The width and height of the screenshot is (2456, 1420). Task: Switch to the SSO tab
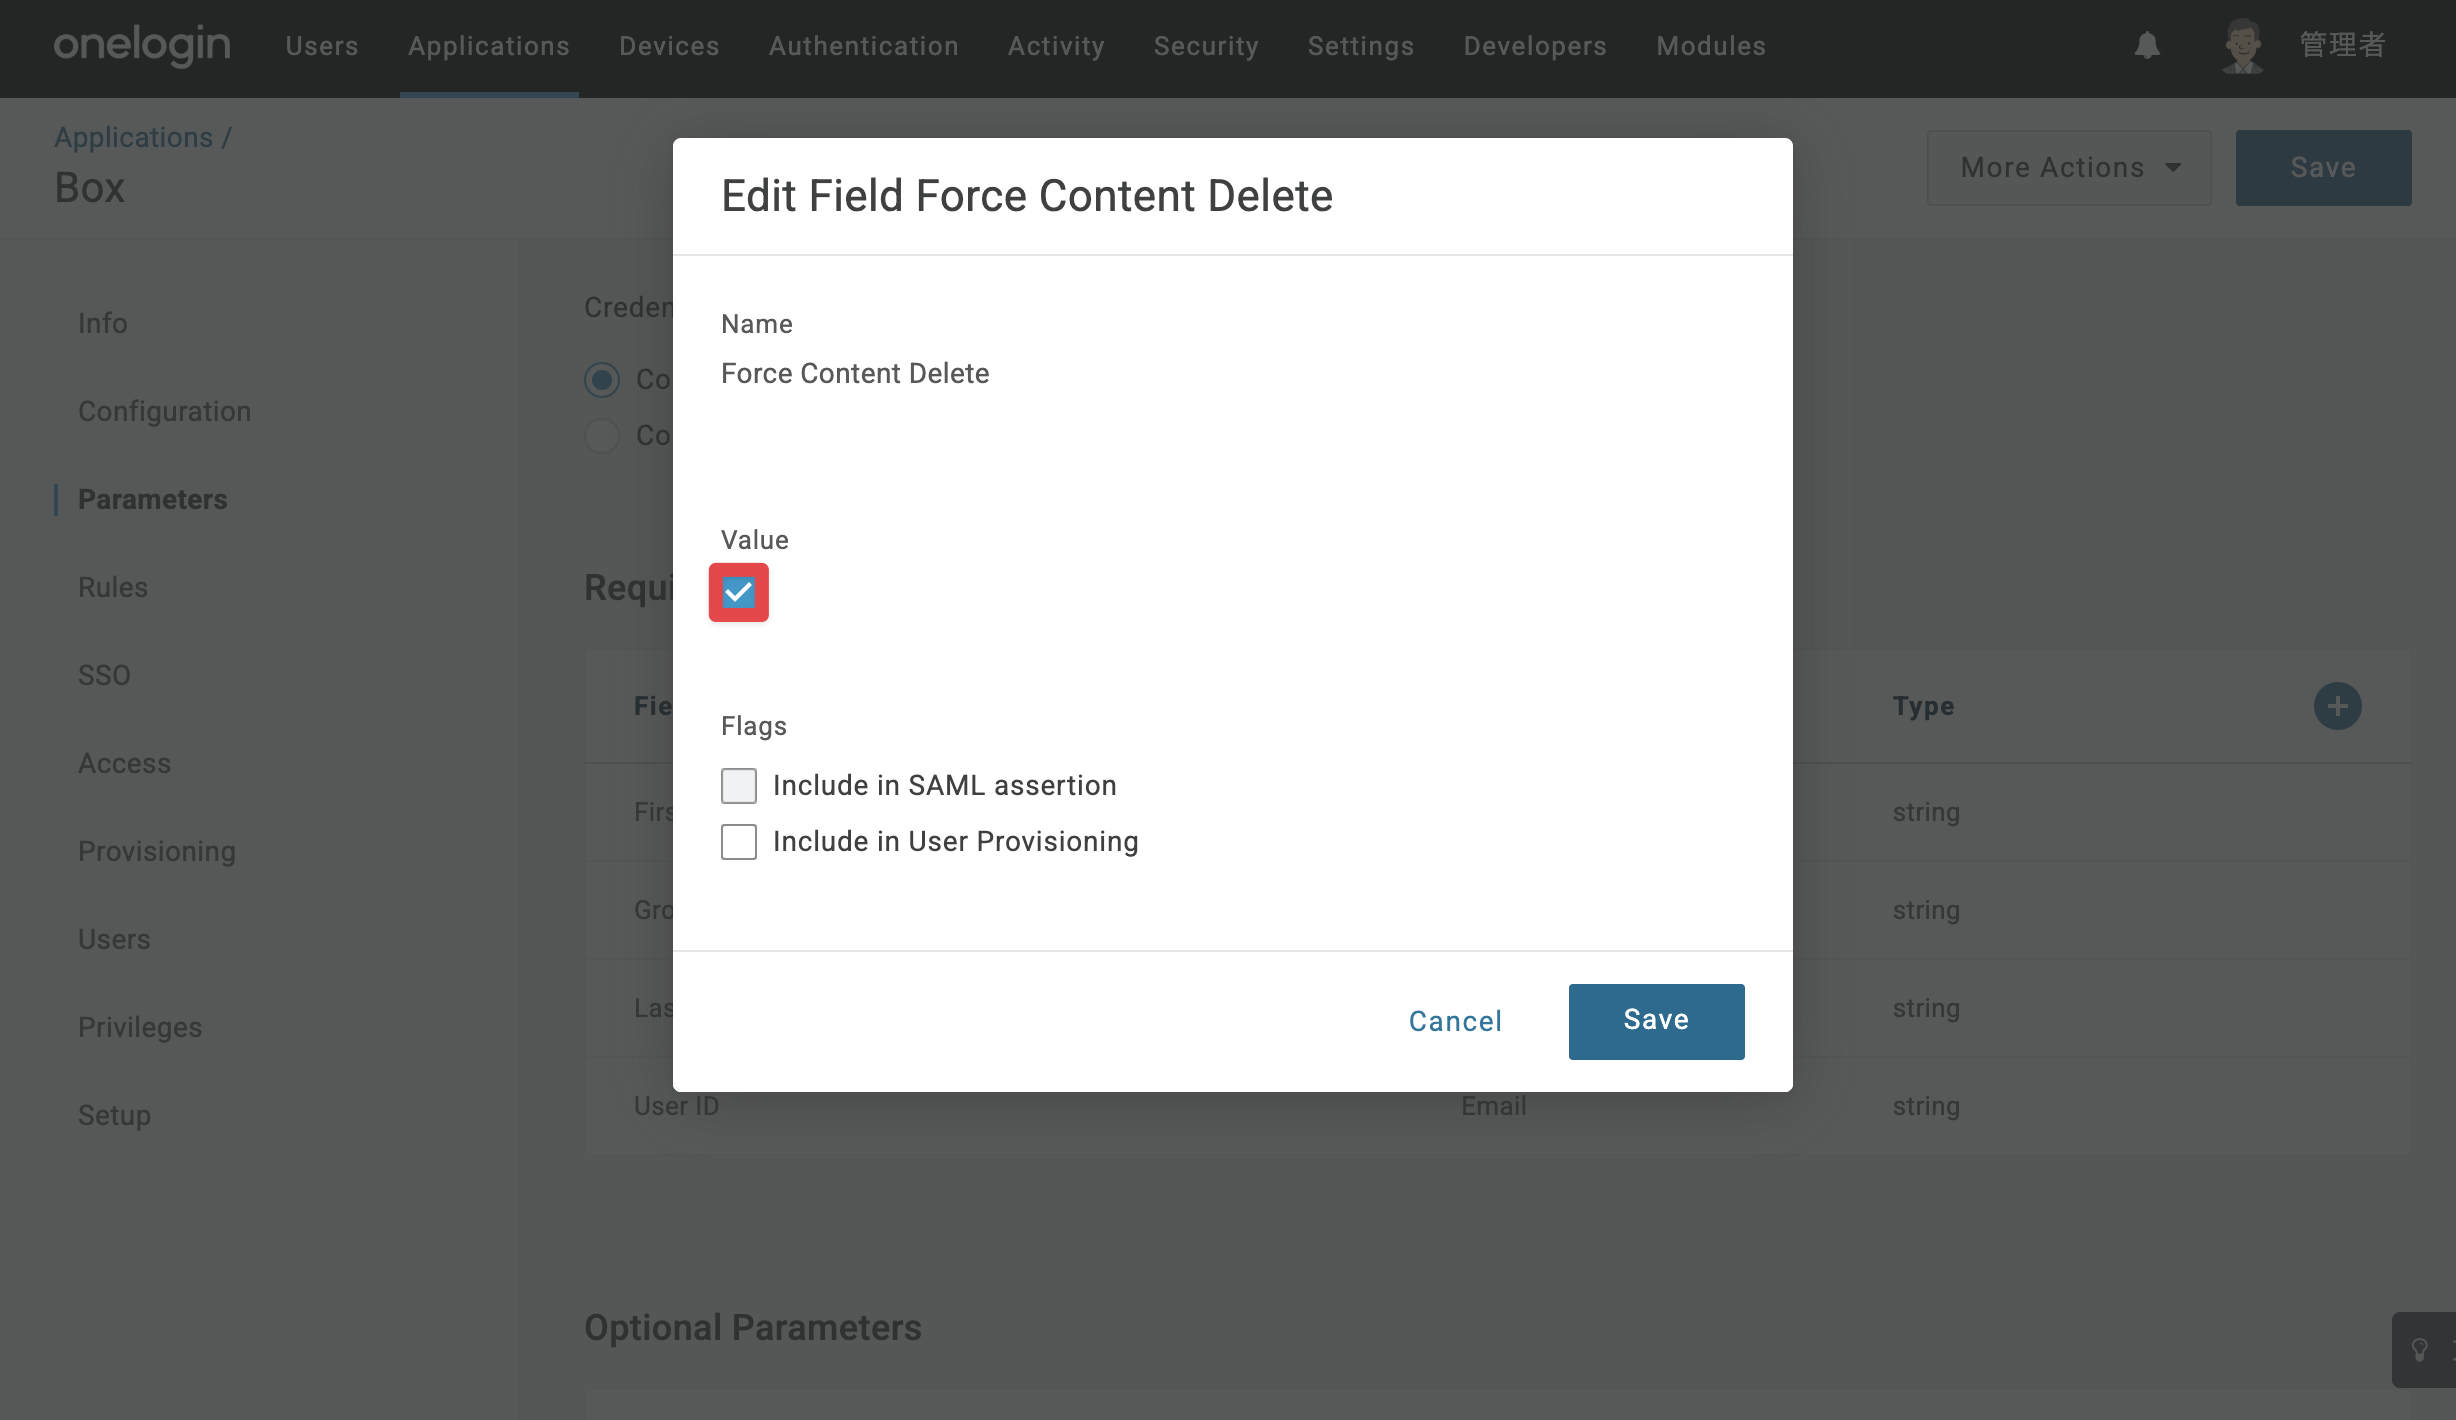click(104, 676)
